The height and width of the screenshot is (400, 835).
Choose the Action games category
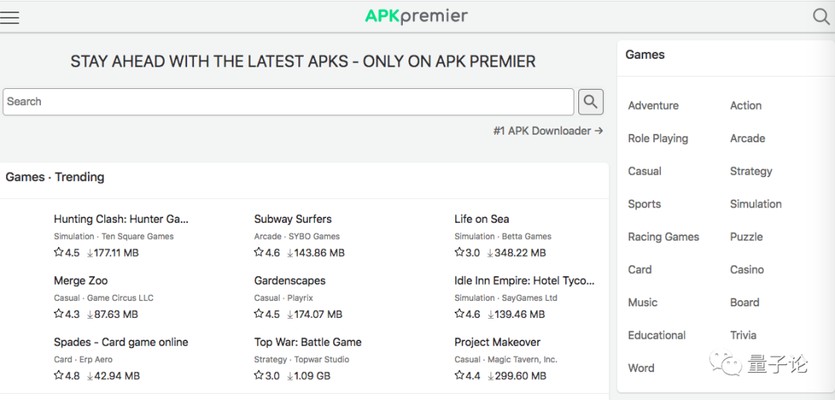(x=746, y=106)
